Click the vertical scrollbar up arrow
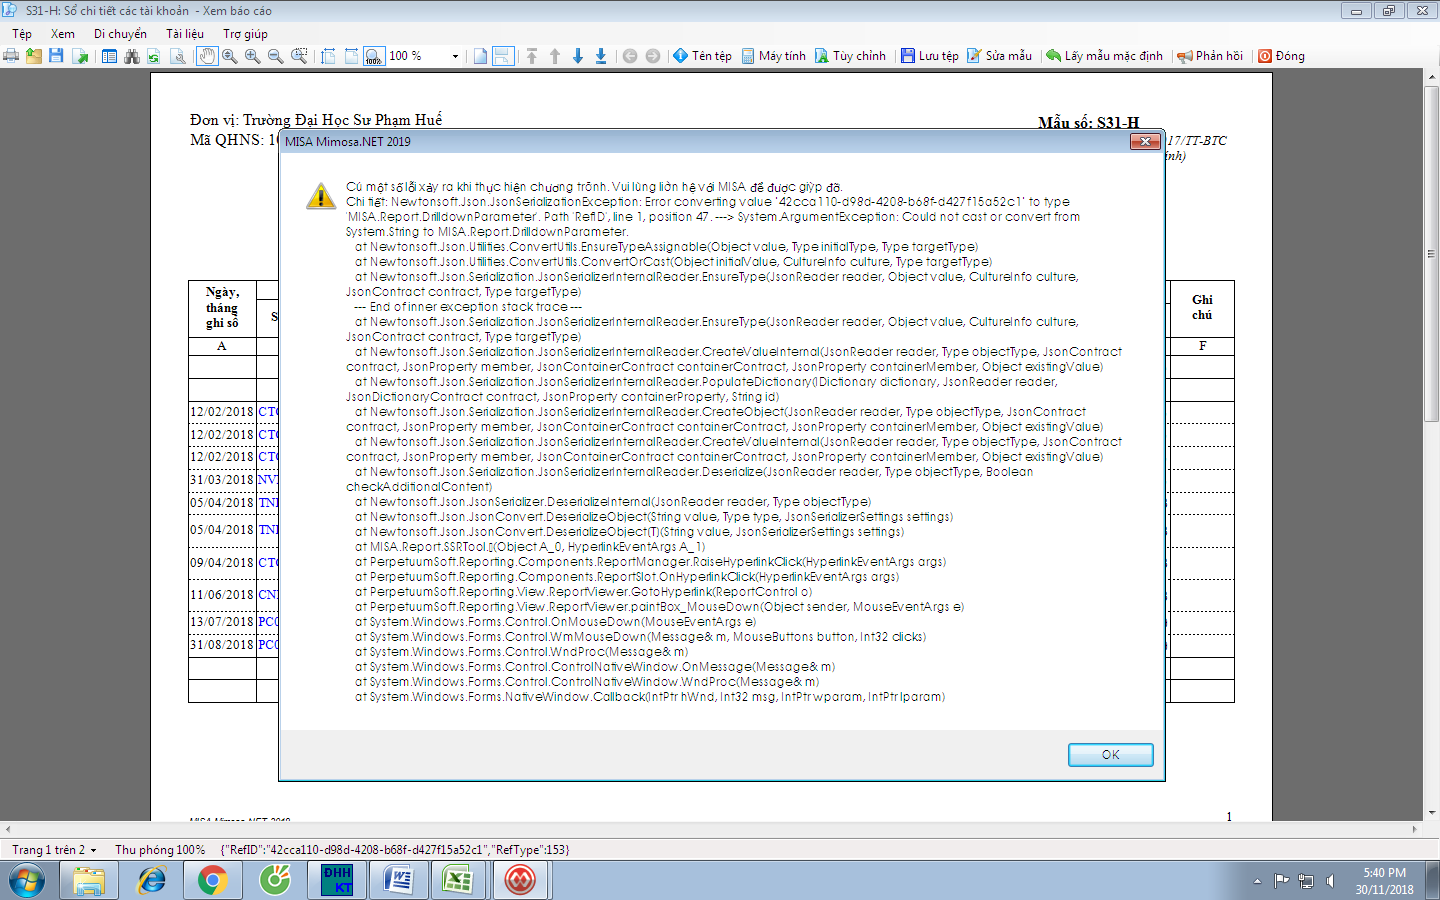 (x=1432, y=77)
